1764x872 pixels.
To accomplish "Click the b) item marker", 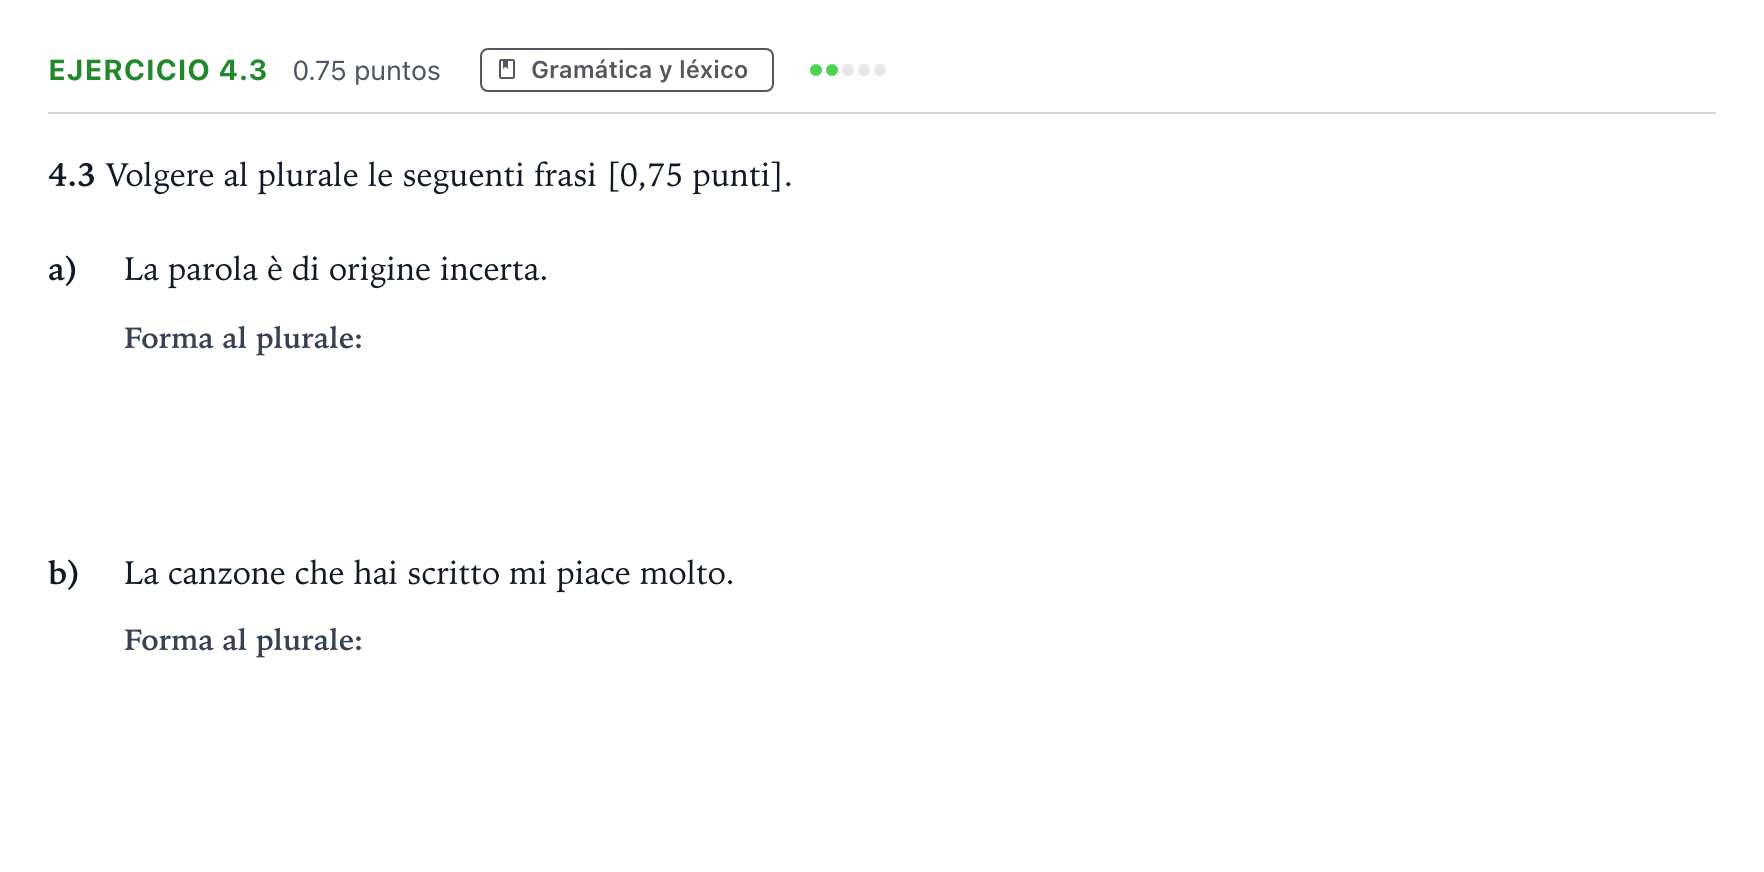I will click(63, 573).
